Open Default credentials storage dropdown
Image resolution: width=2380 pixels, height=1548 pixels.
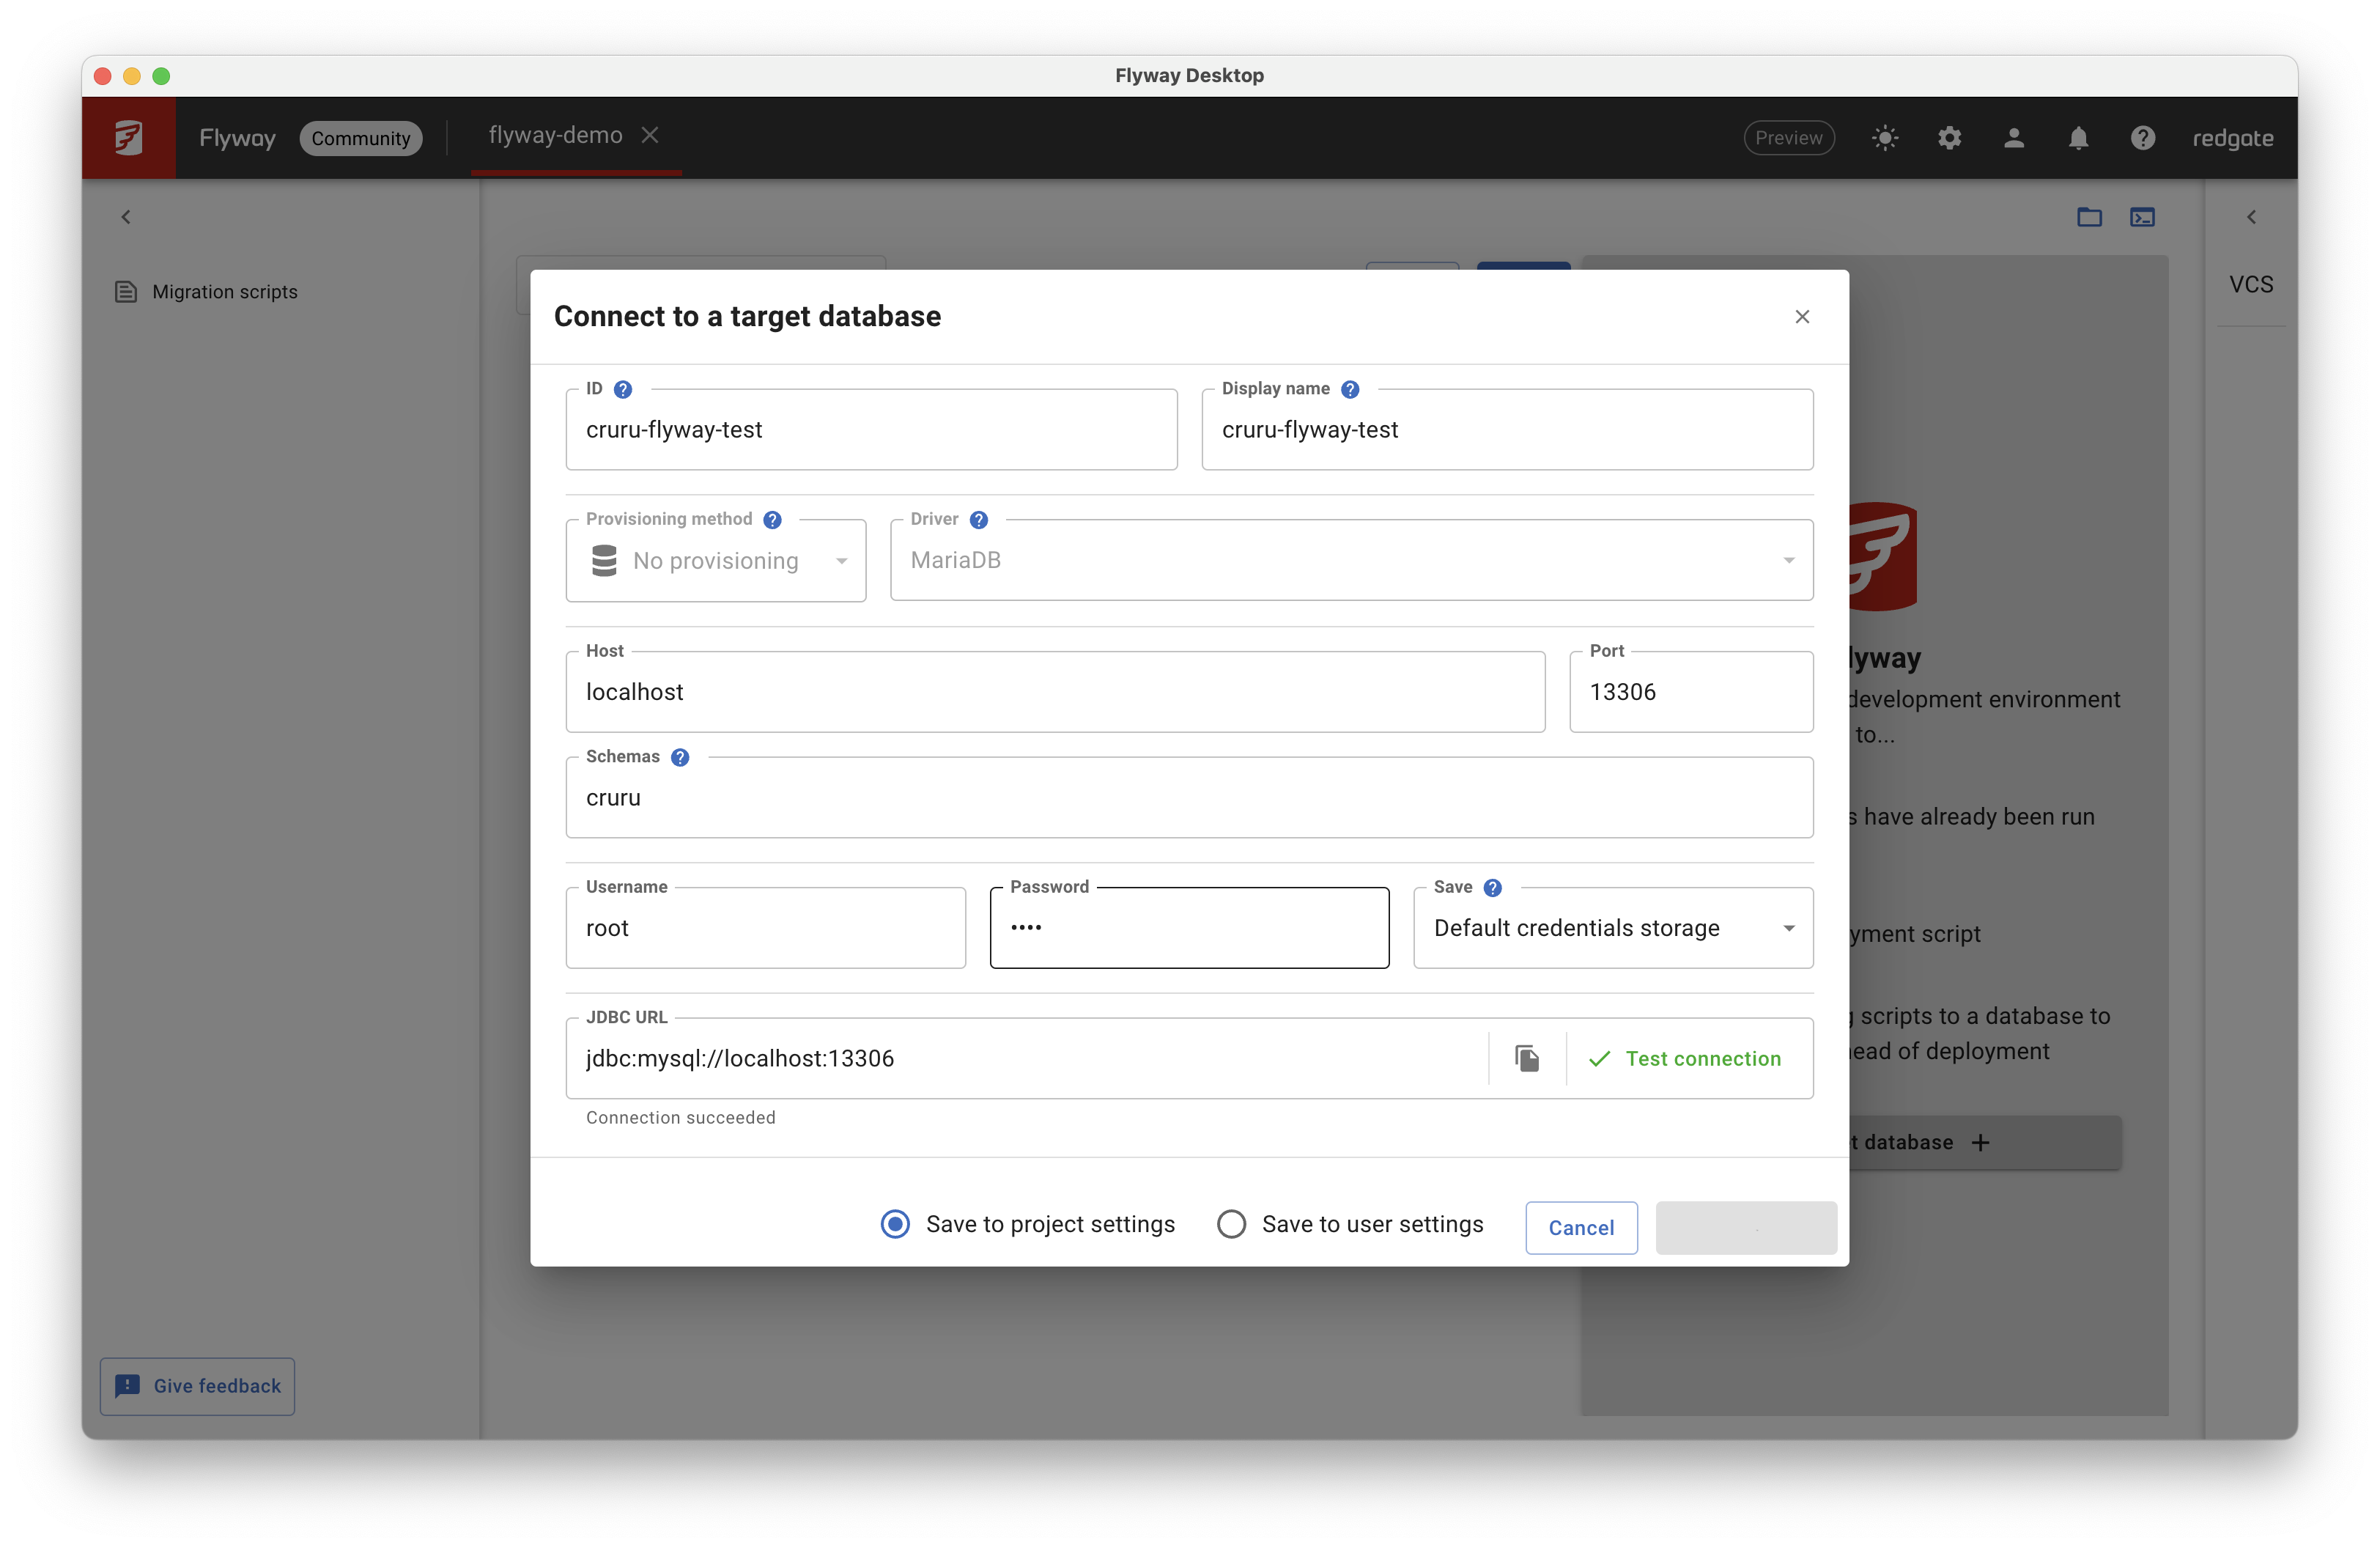(1613, 929)
